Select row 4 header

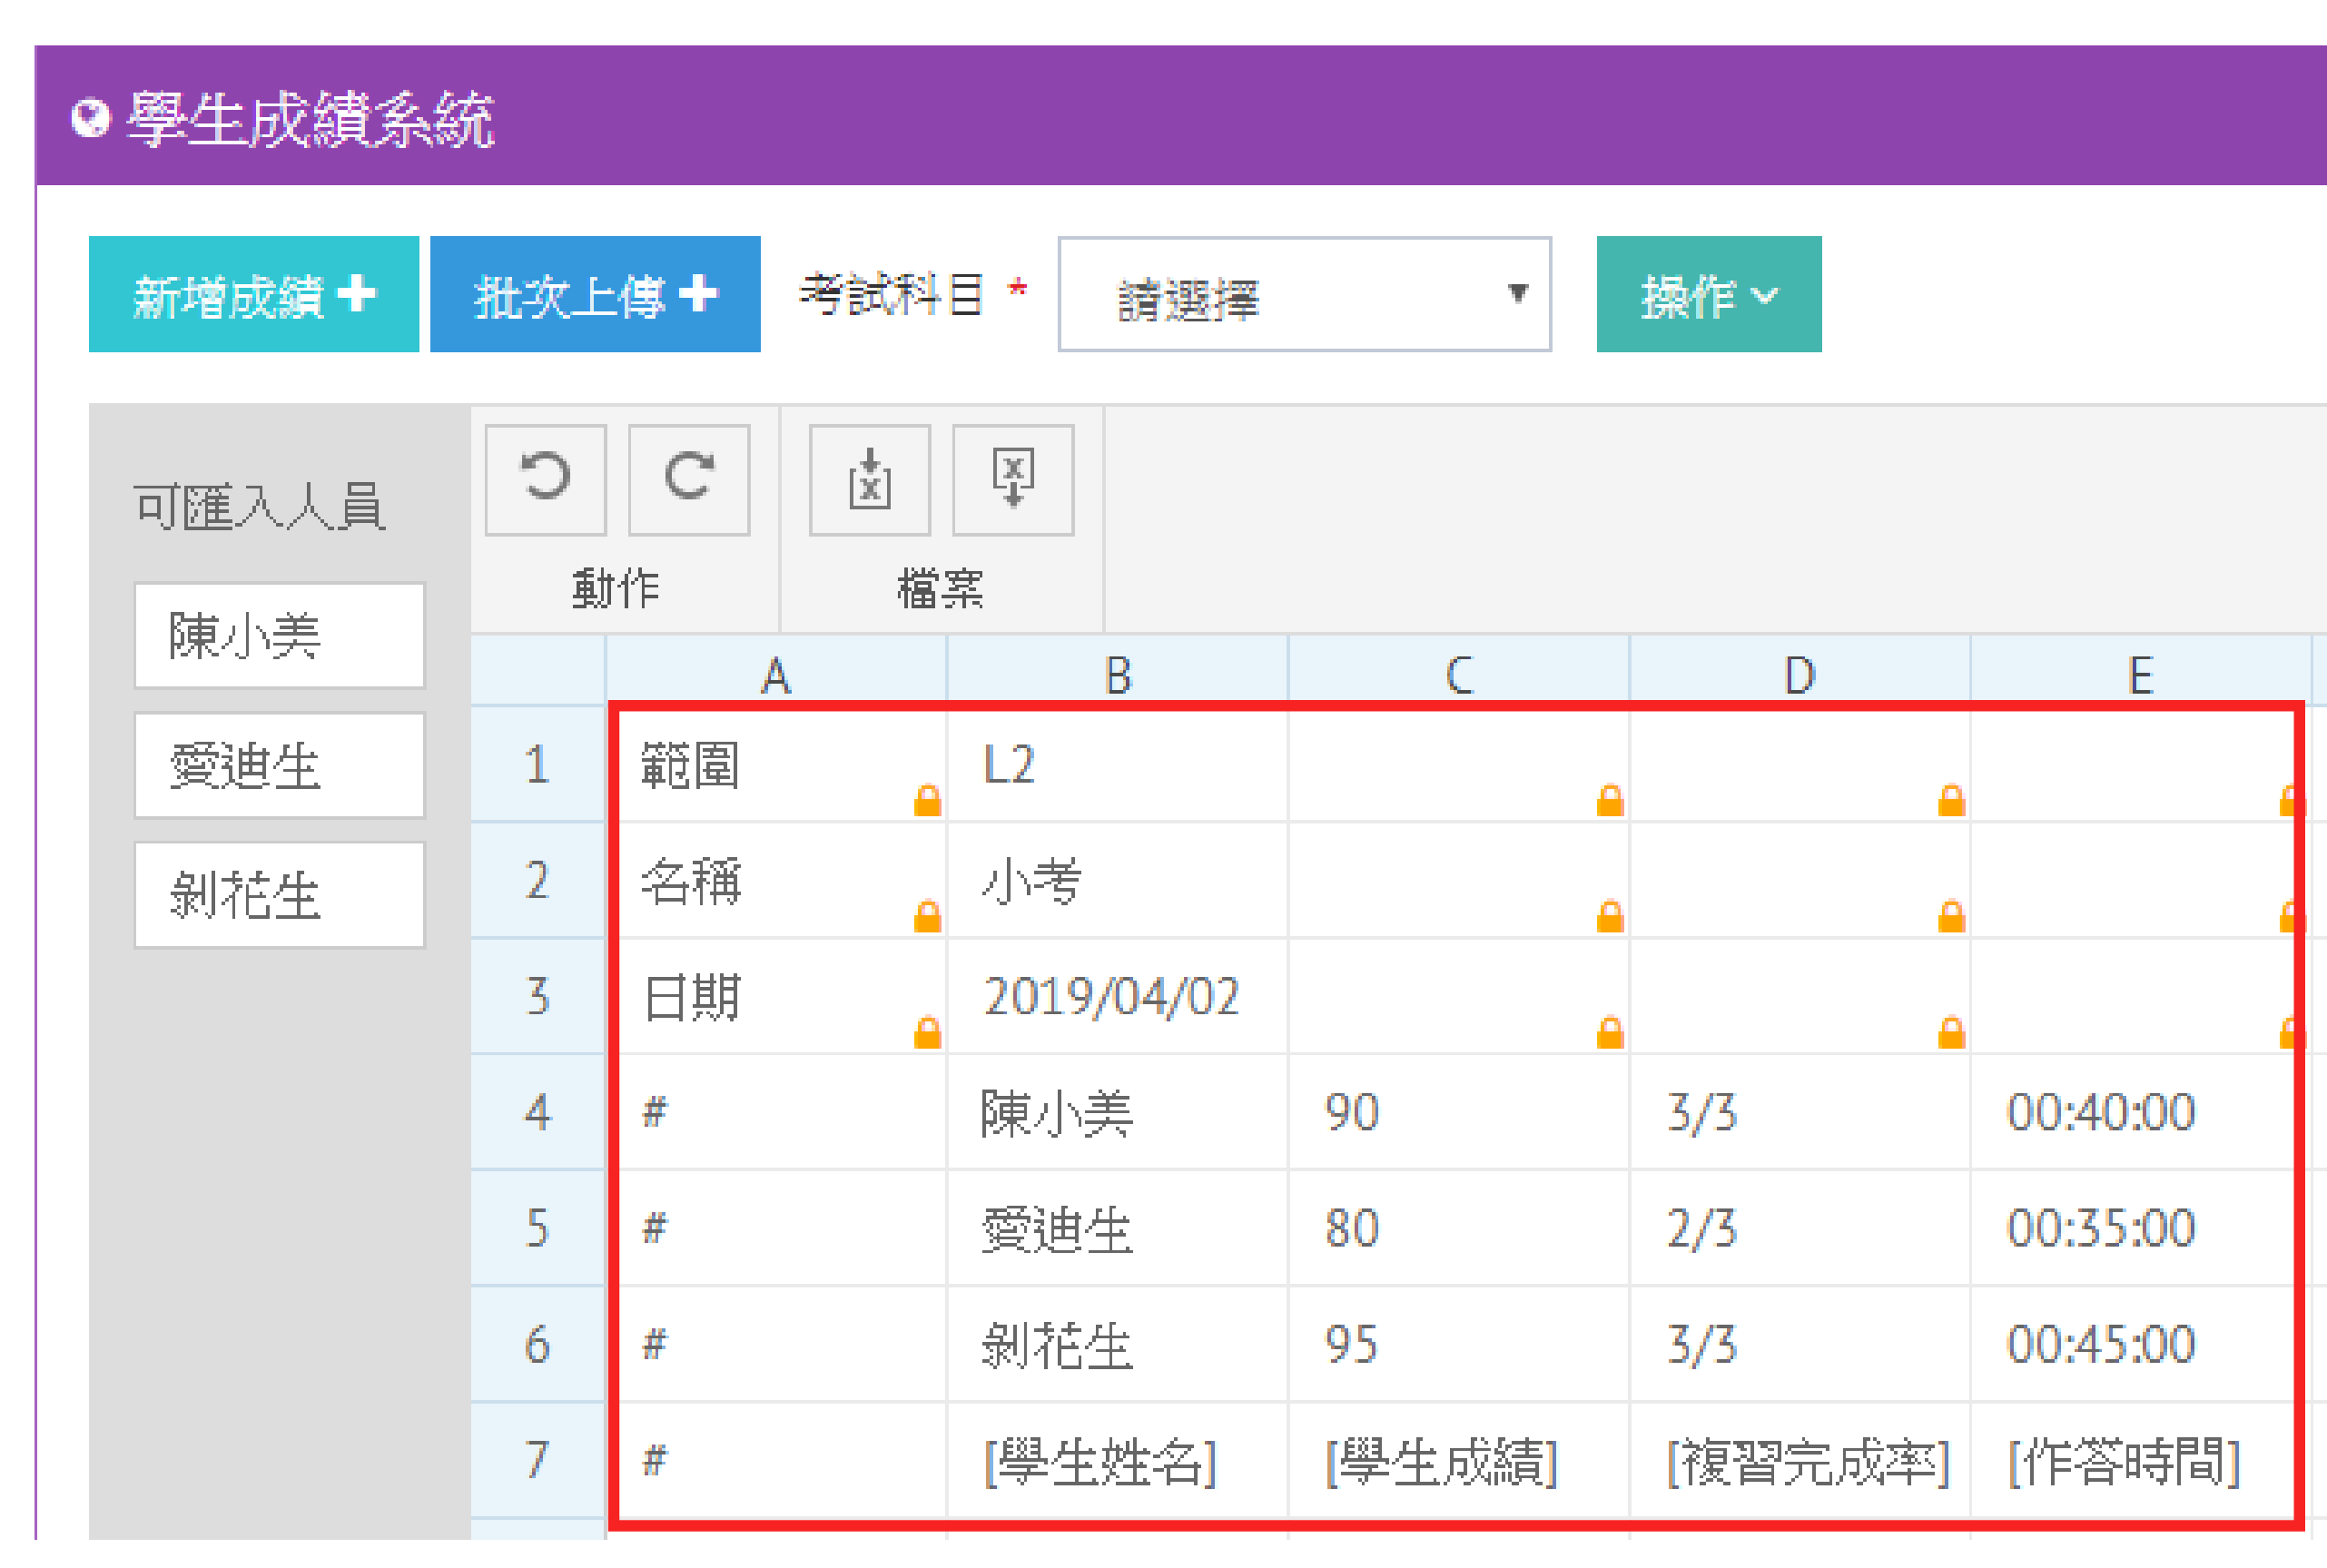(537, 1111)
